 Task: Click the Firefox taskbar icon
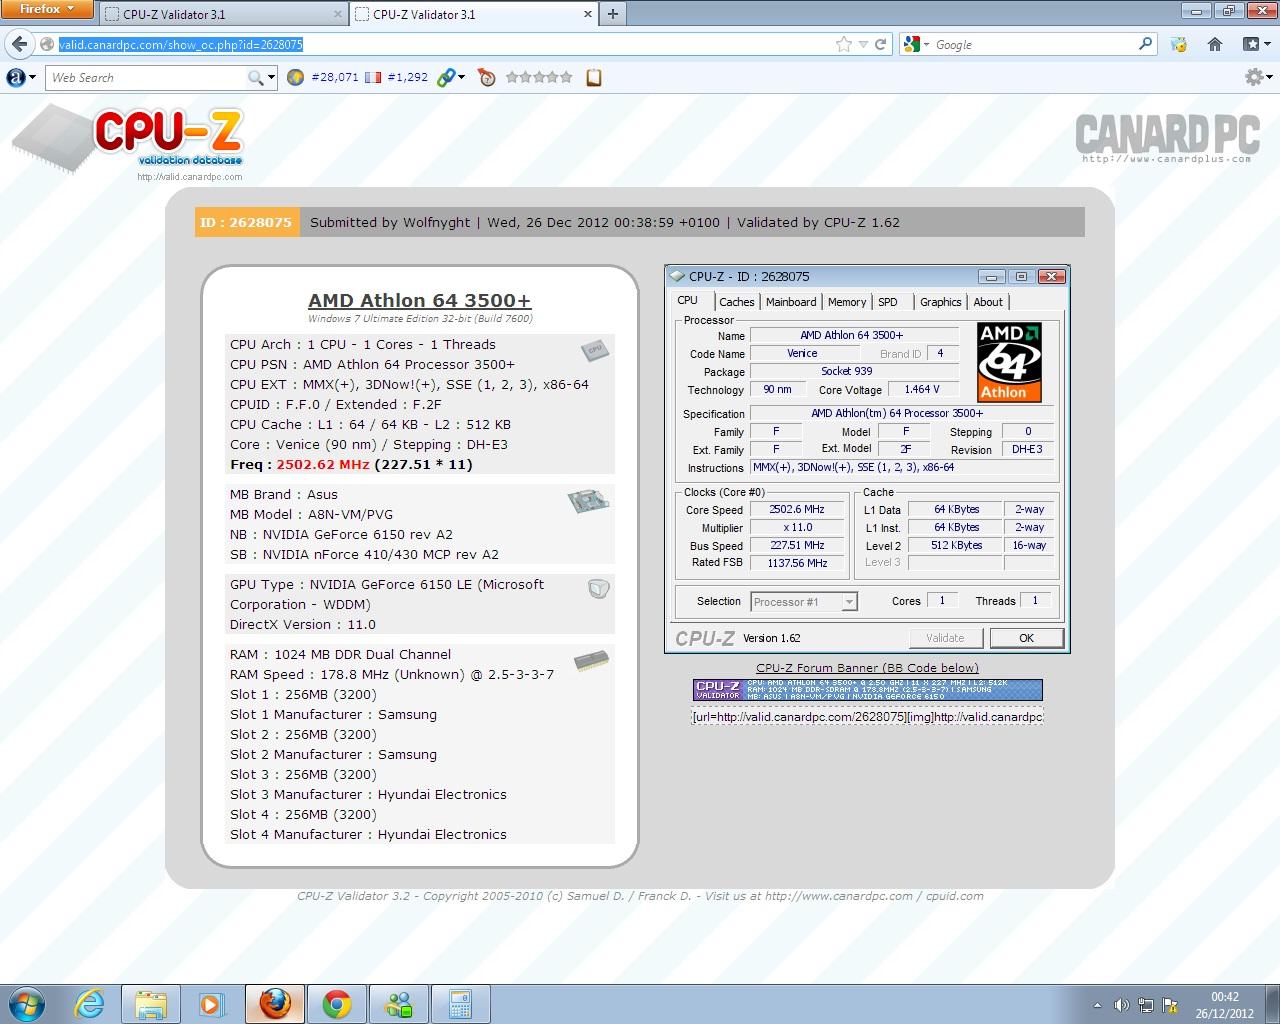pyautogui.click(x=275, y=1003)
